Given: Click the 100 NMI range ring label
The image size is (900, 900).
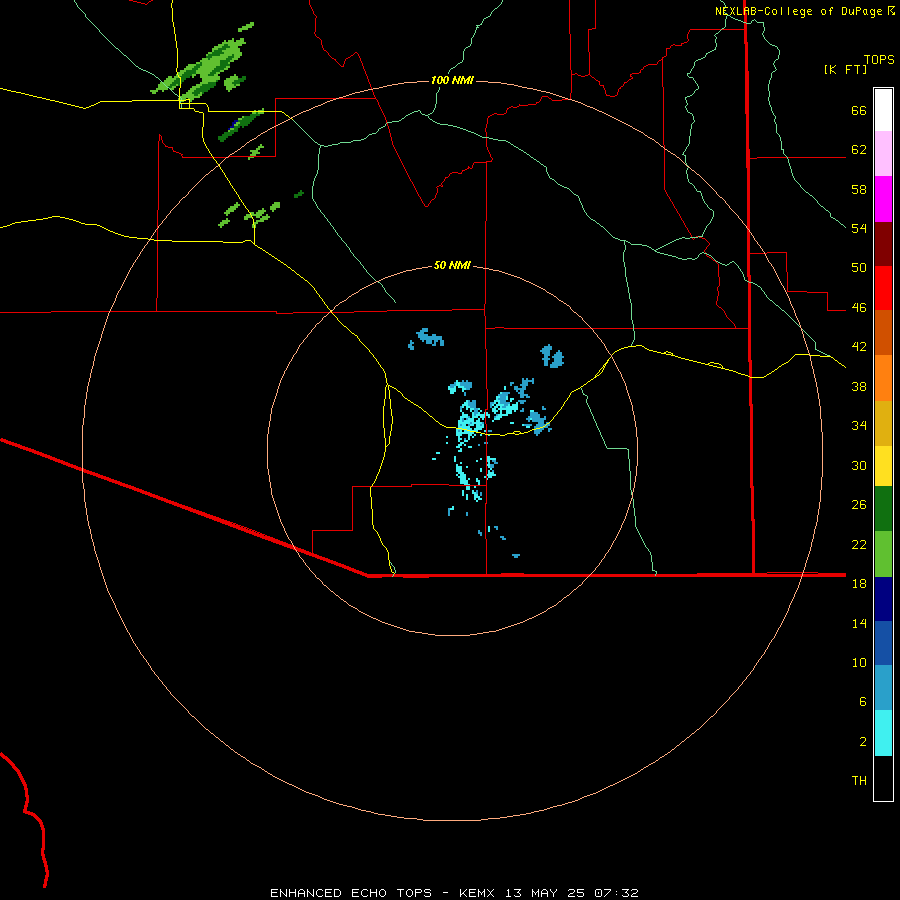Looking at the screenshot, I should tap(452, 80).
